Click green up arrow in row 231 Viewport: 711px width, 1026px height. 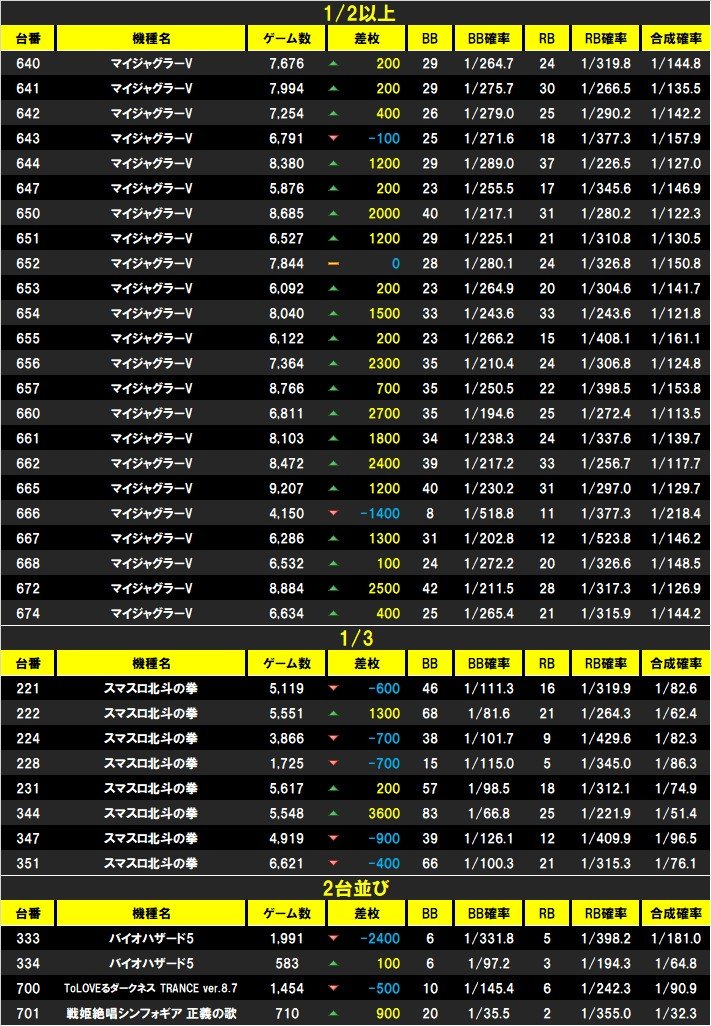tap(334, 788)
